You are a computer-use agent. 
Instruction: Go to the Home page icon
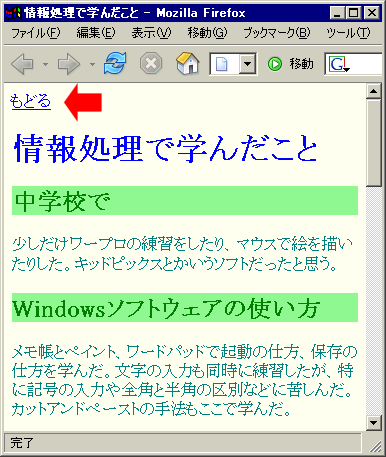coord(188,63)
